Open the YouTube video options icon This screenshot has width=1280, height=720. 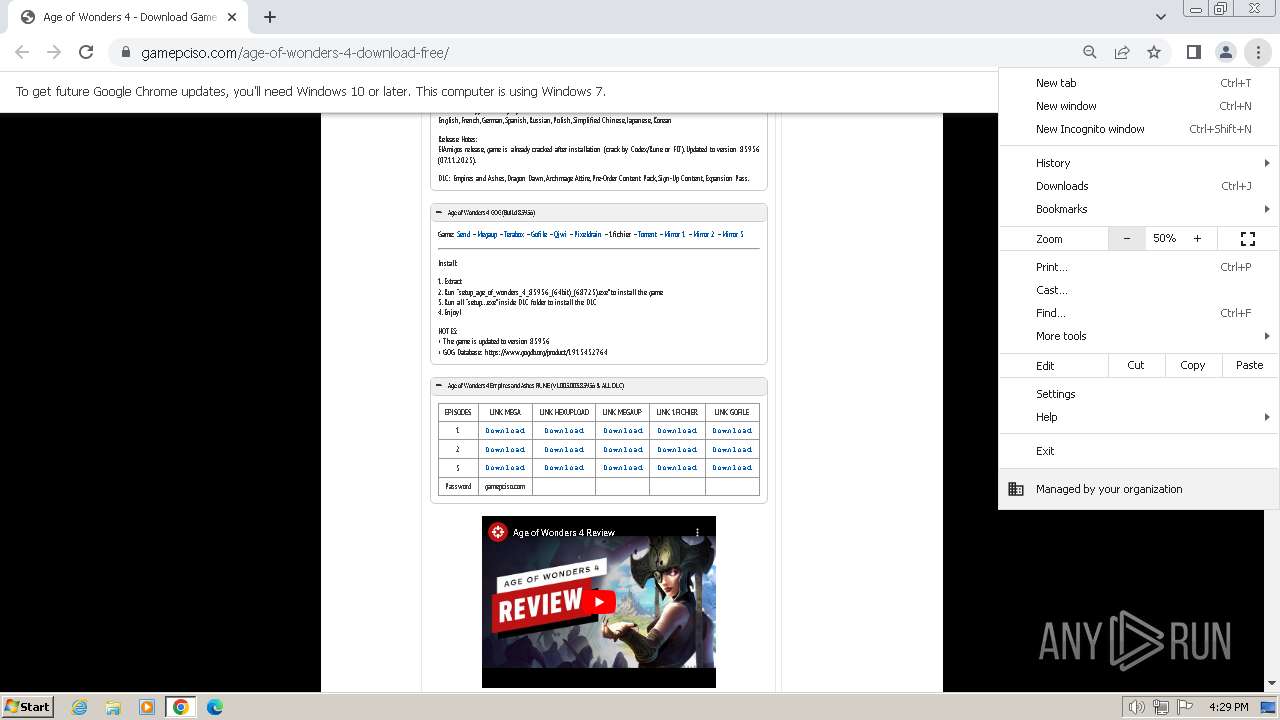tap(698, 532)
